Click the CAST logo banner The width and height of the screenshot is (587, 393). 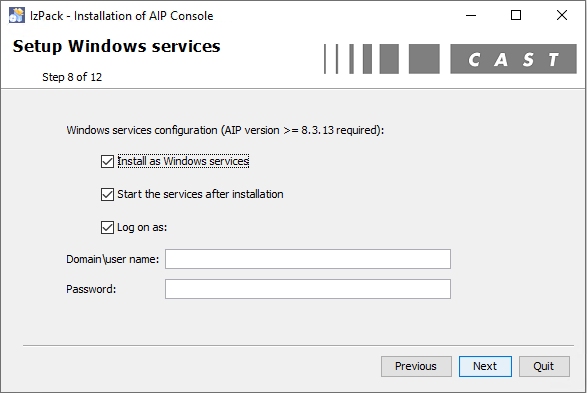tap(450, 59)
